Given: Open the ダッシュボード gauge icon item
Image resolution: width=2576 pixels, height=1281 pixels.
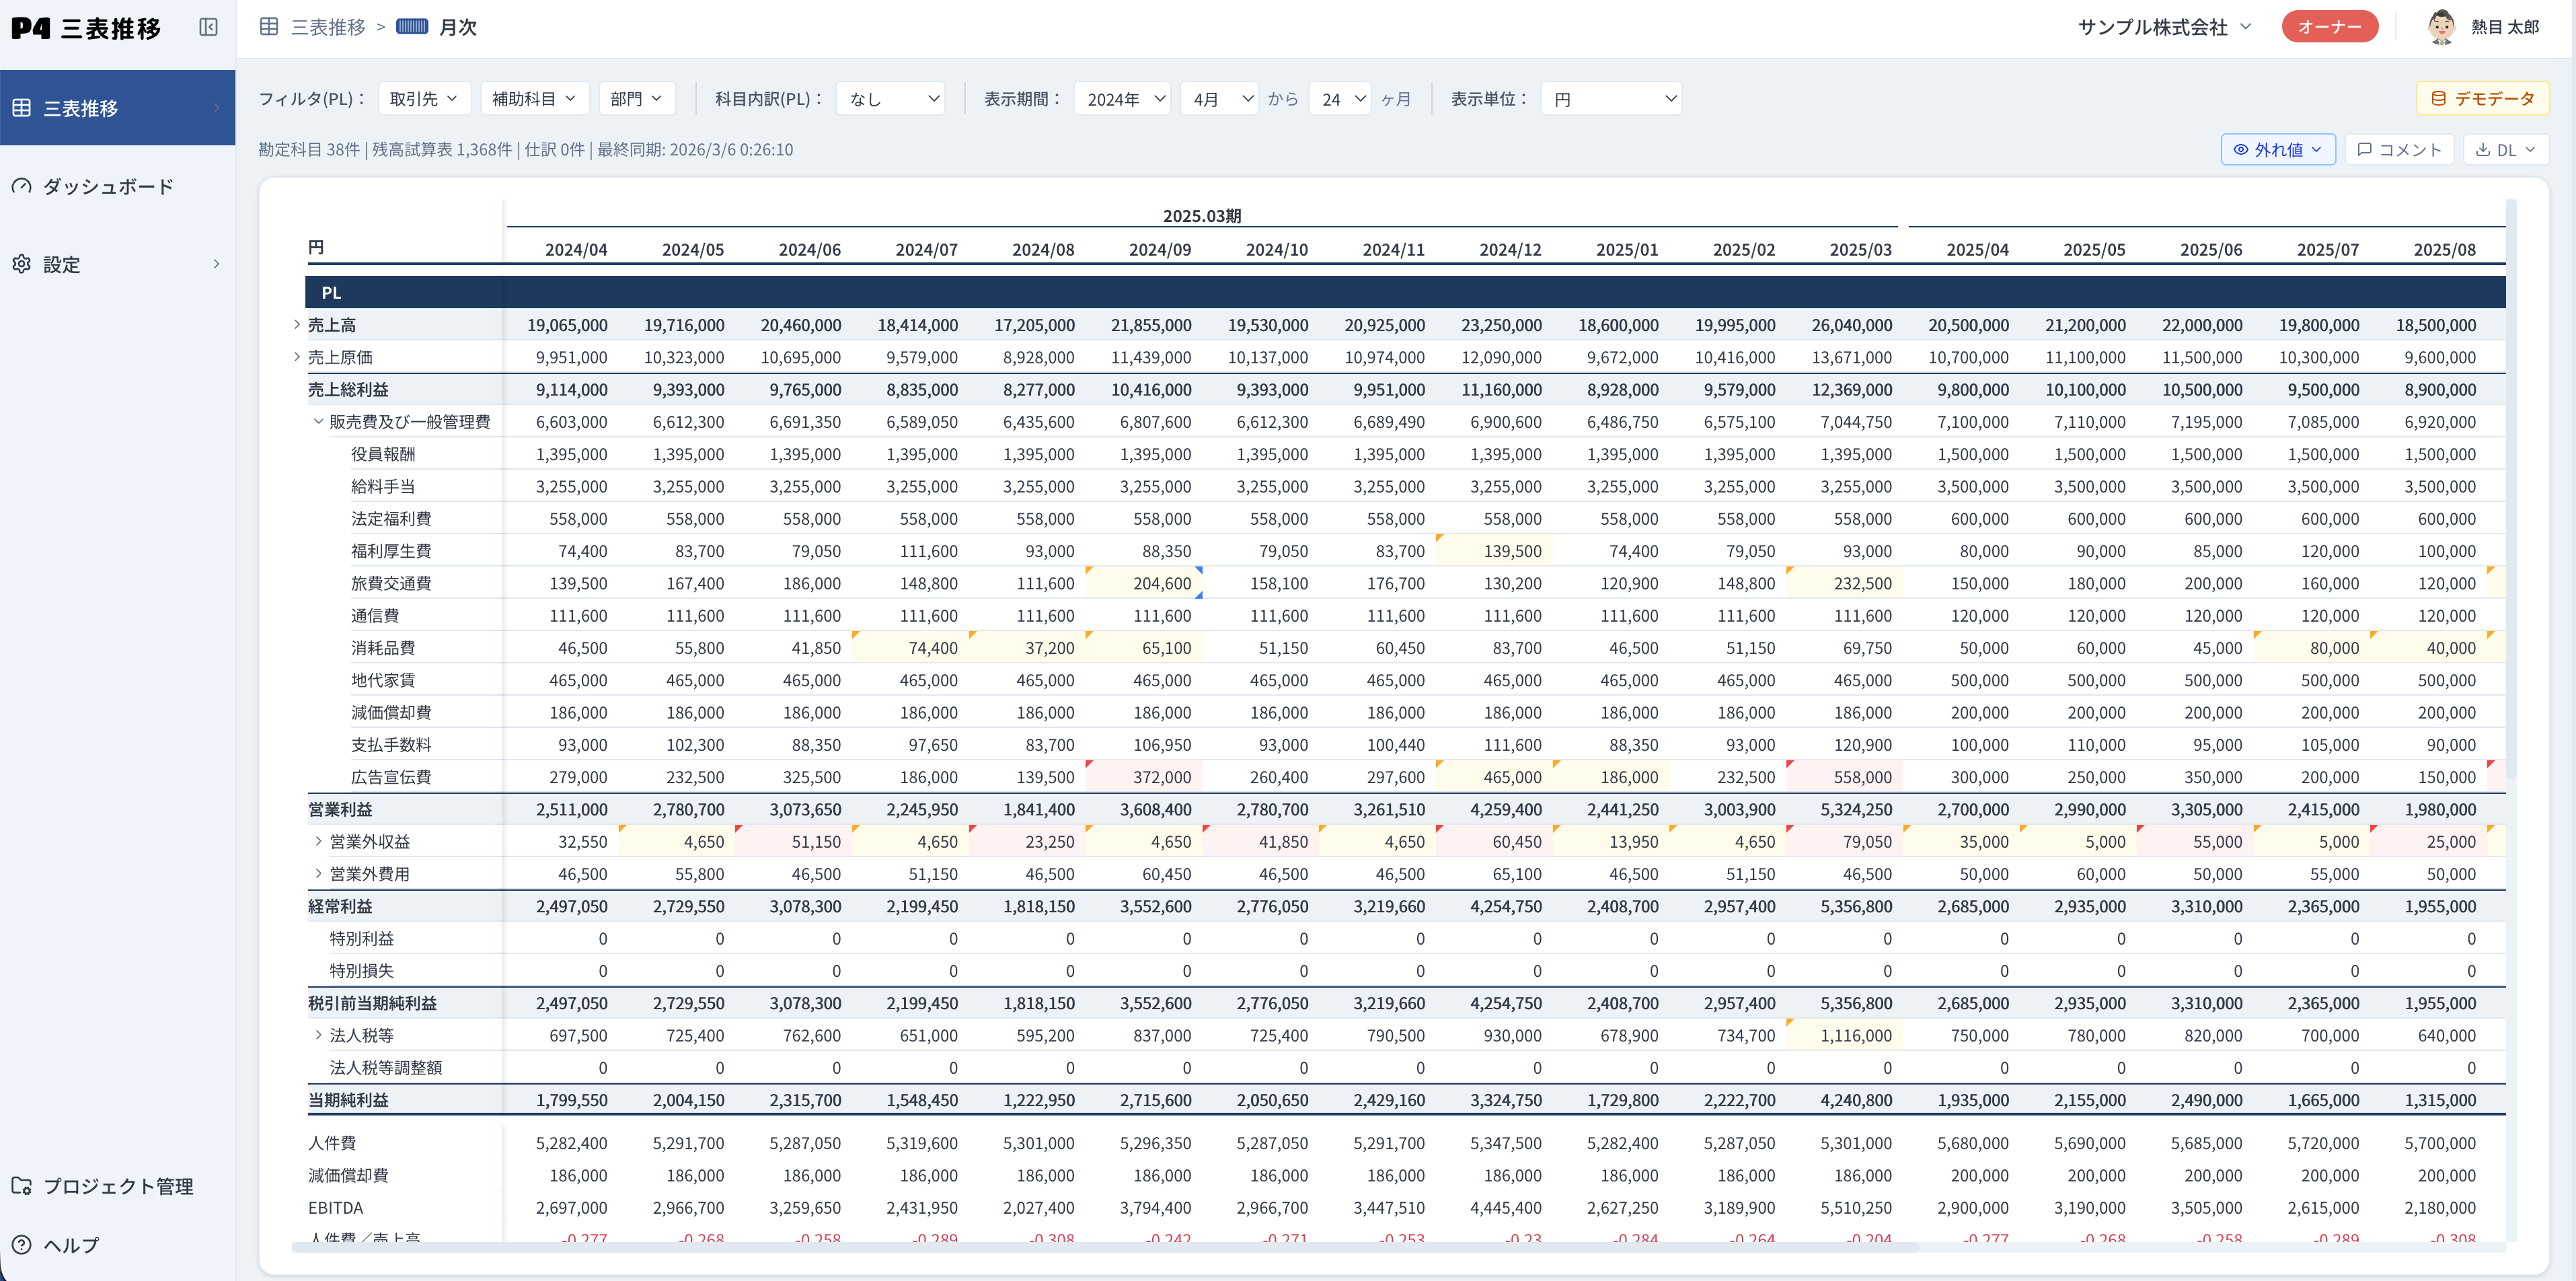Looking at the screenshot, I should click(22, 186).
